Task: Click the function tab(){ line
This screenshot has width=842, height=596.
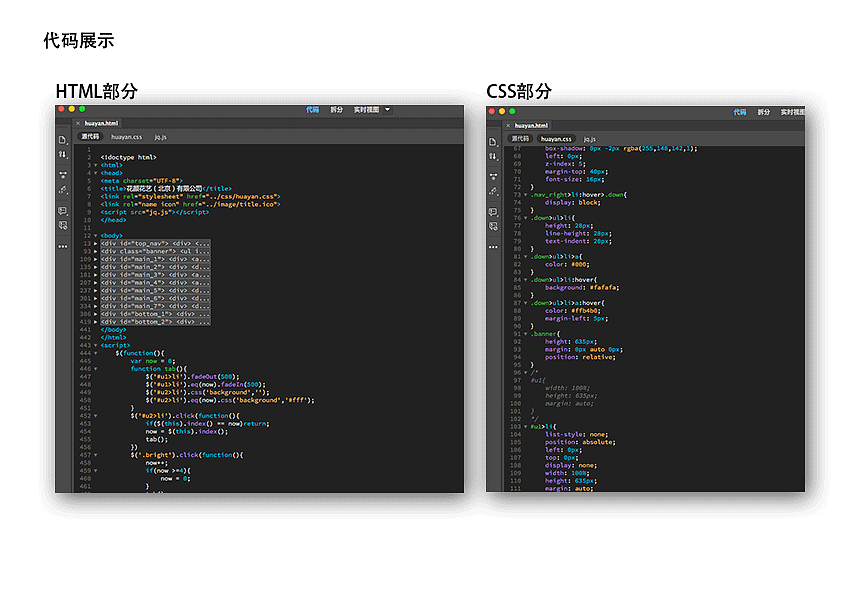Action: tap(159, 369)
